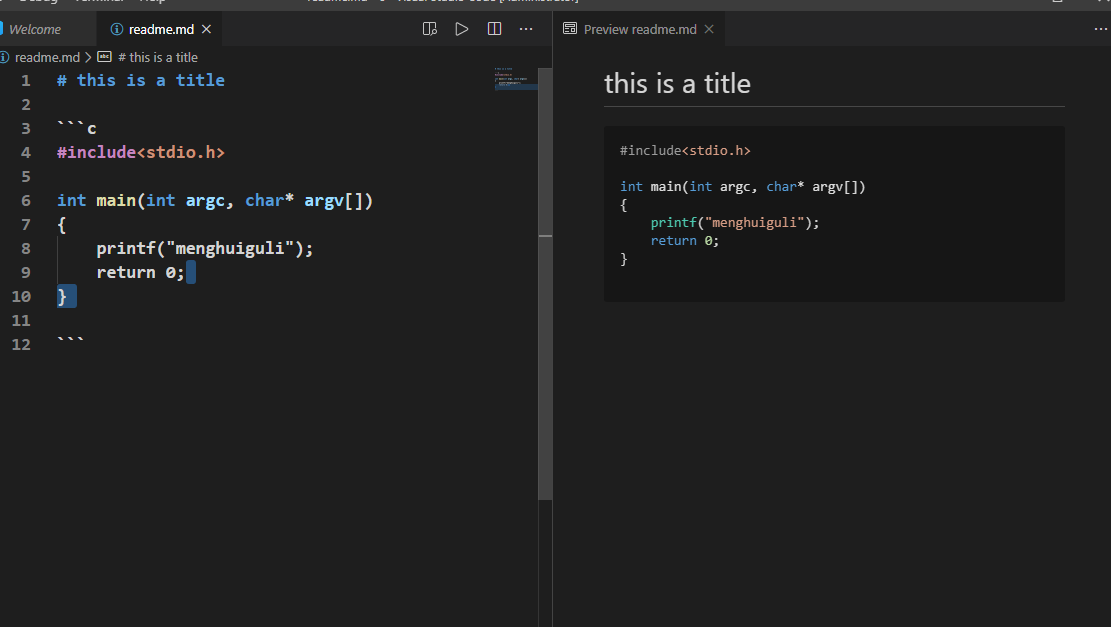1111x627 pixels.
Task: Click printf line in preview code block
Action: (x=735, y=222)
